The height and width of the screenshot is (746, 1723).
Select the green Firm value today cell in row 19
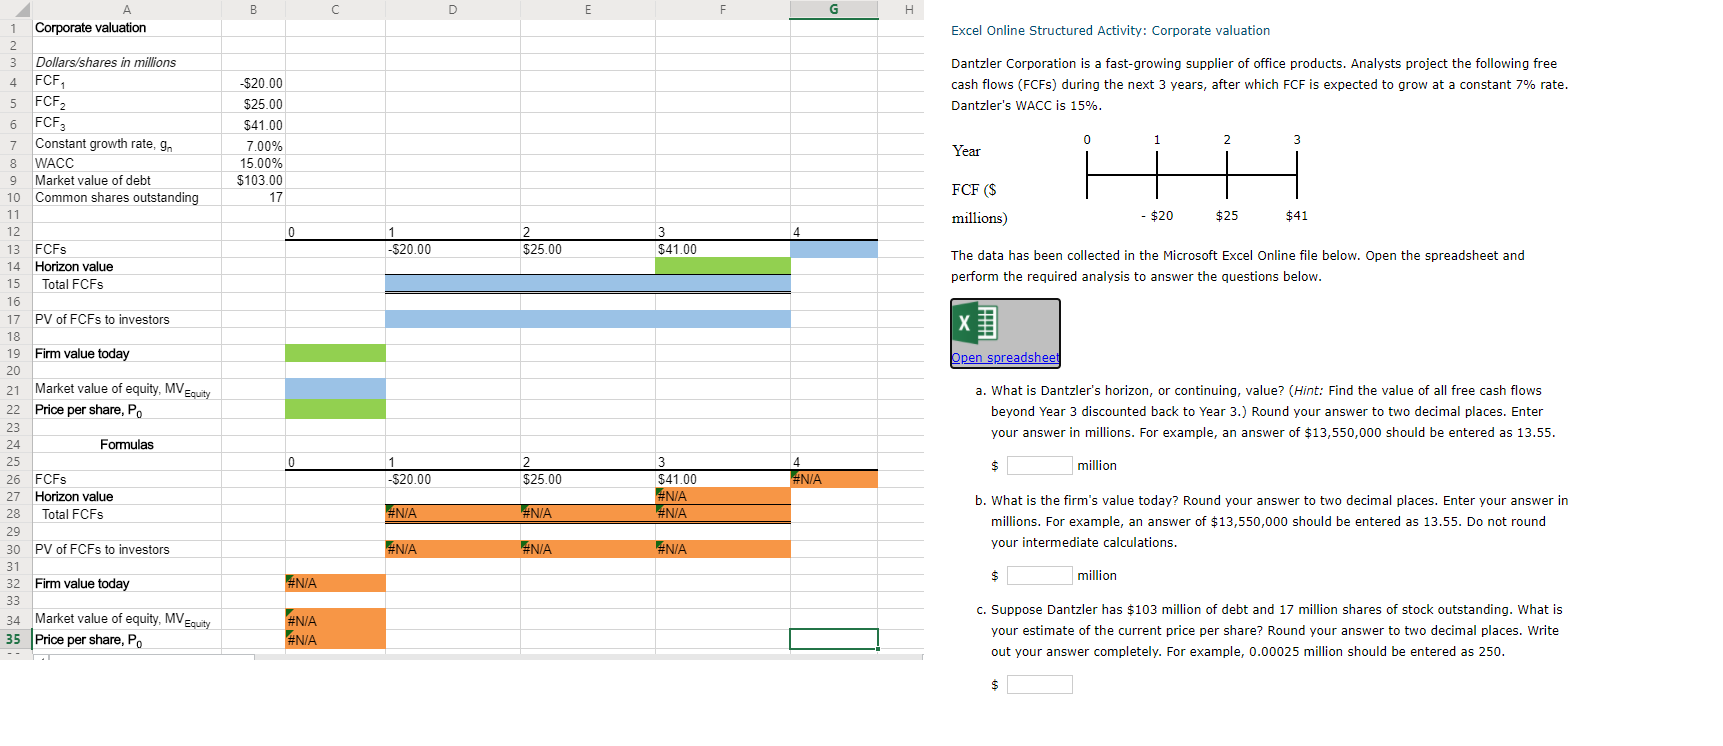tap(335, 353)
